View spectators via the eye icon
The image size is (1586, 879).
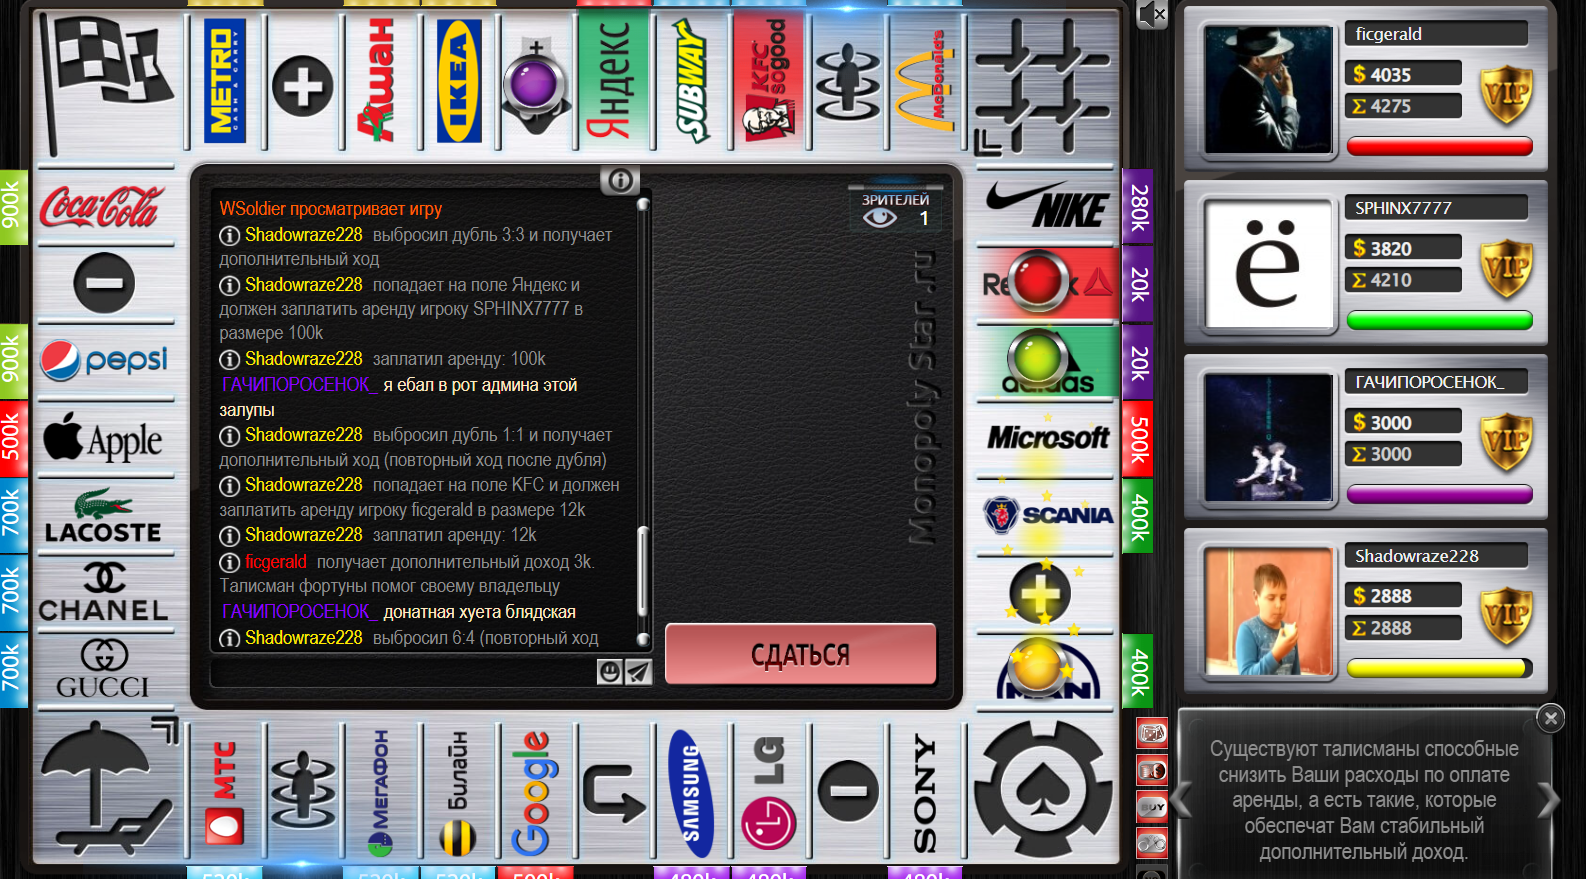(880, 216)
